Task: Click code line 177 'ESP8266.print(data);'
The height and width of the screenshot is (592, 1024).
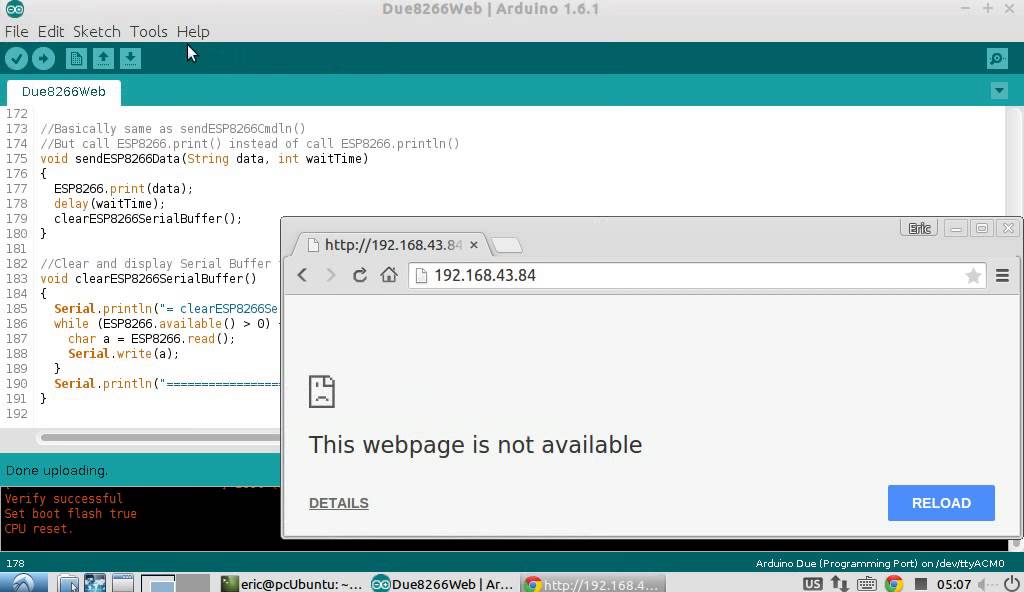Action: point(123,189)
